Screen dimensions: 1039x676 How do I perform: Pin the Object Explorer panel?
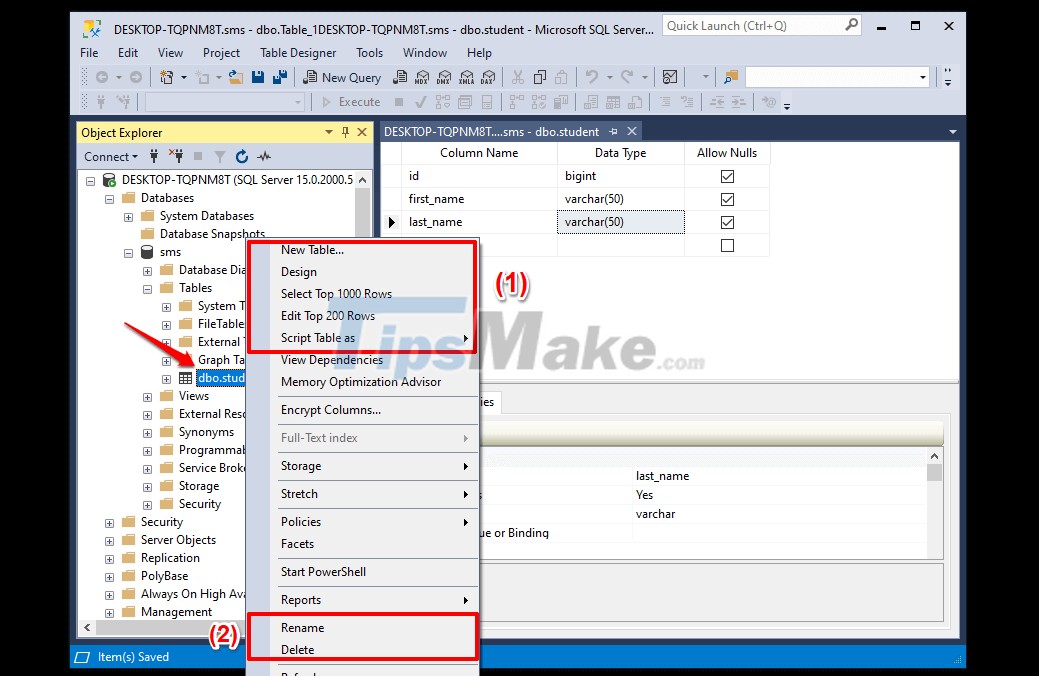click(343, 132)
